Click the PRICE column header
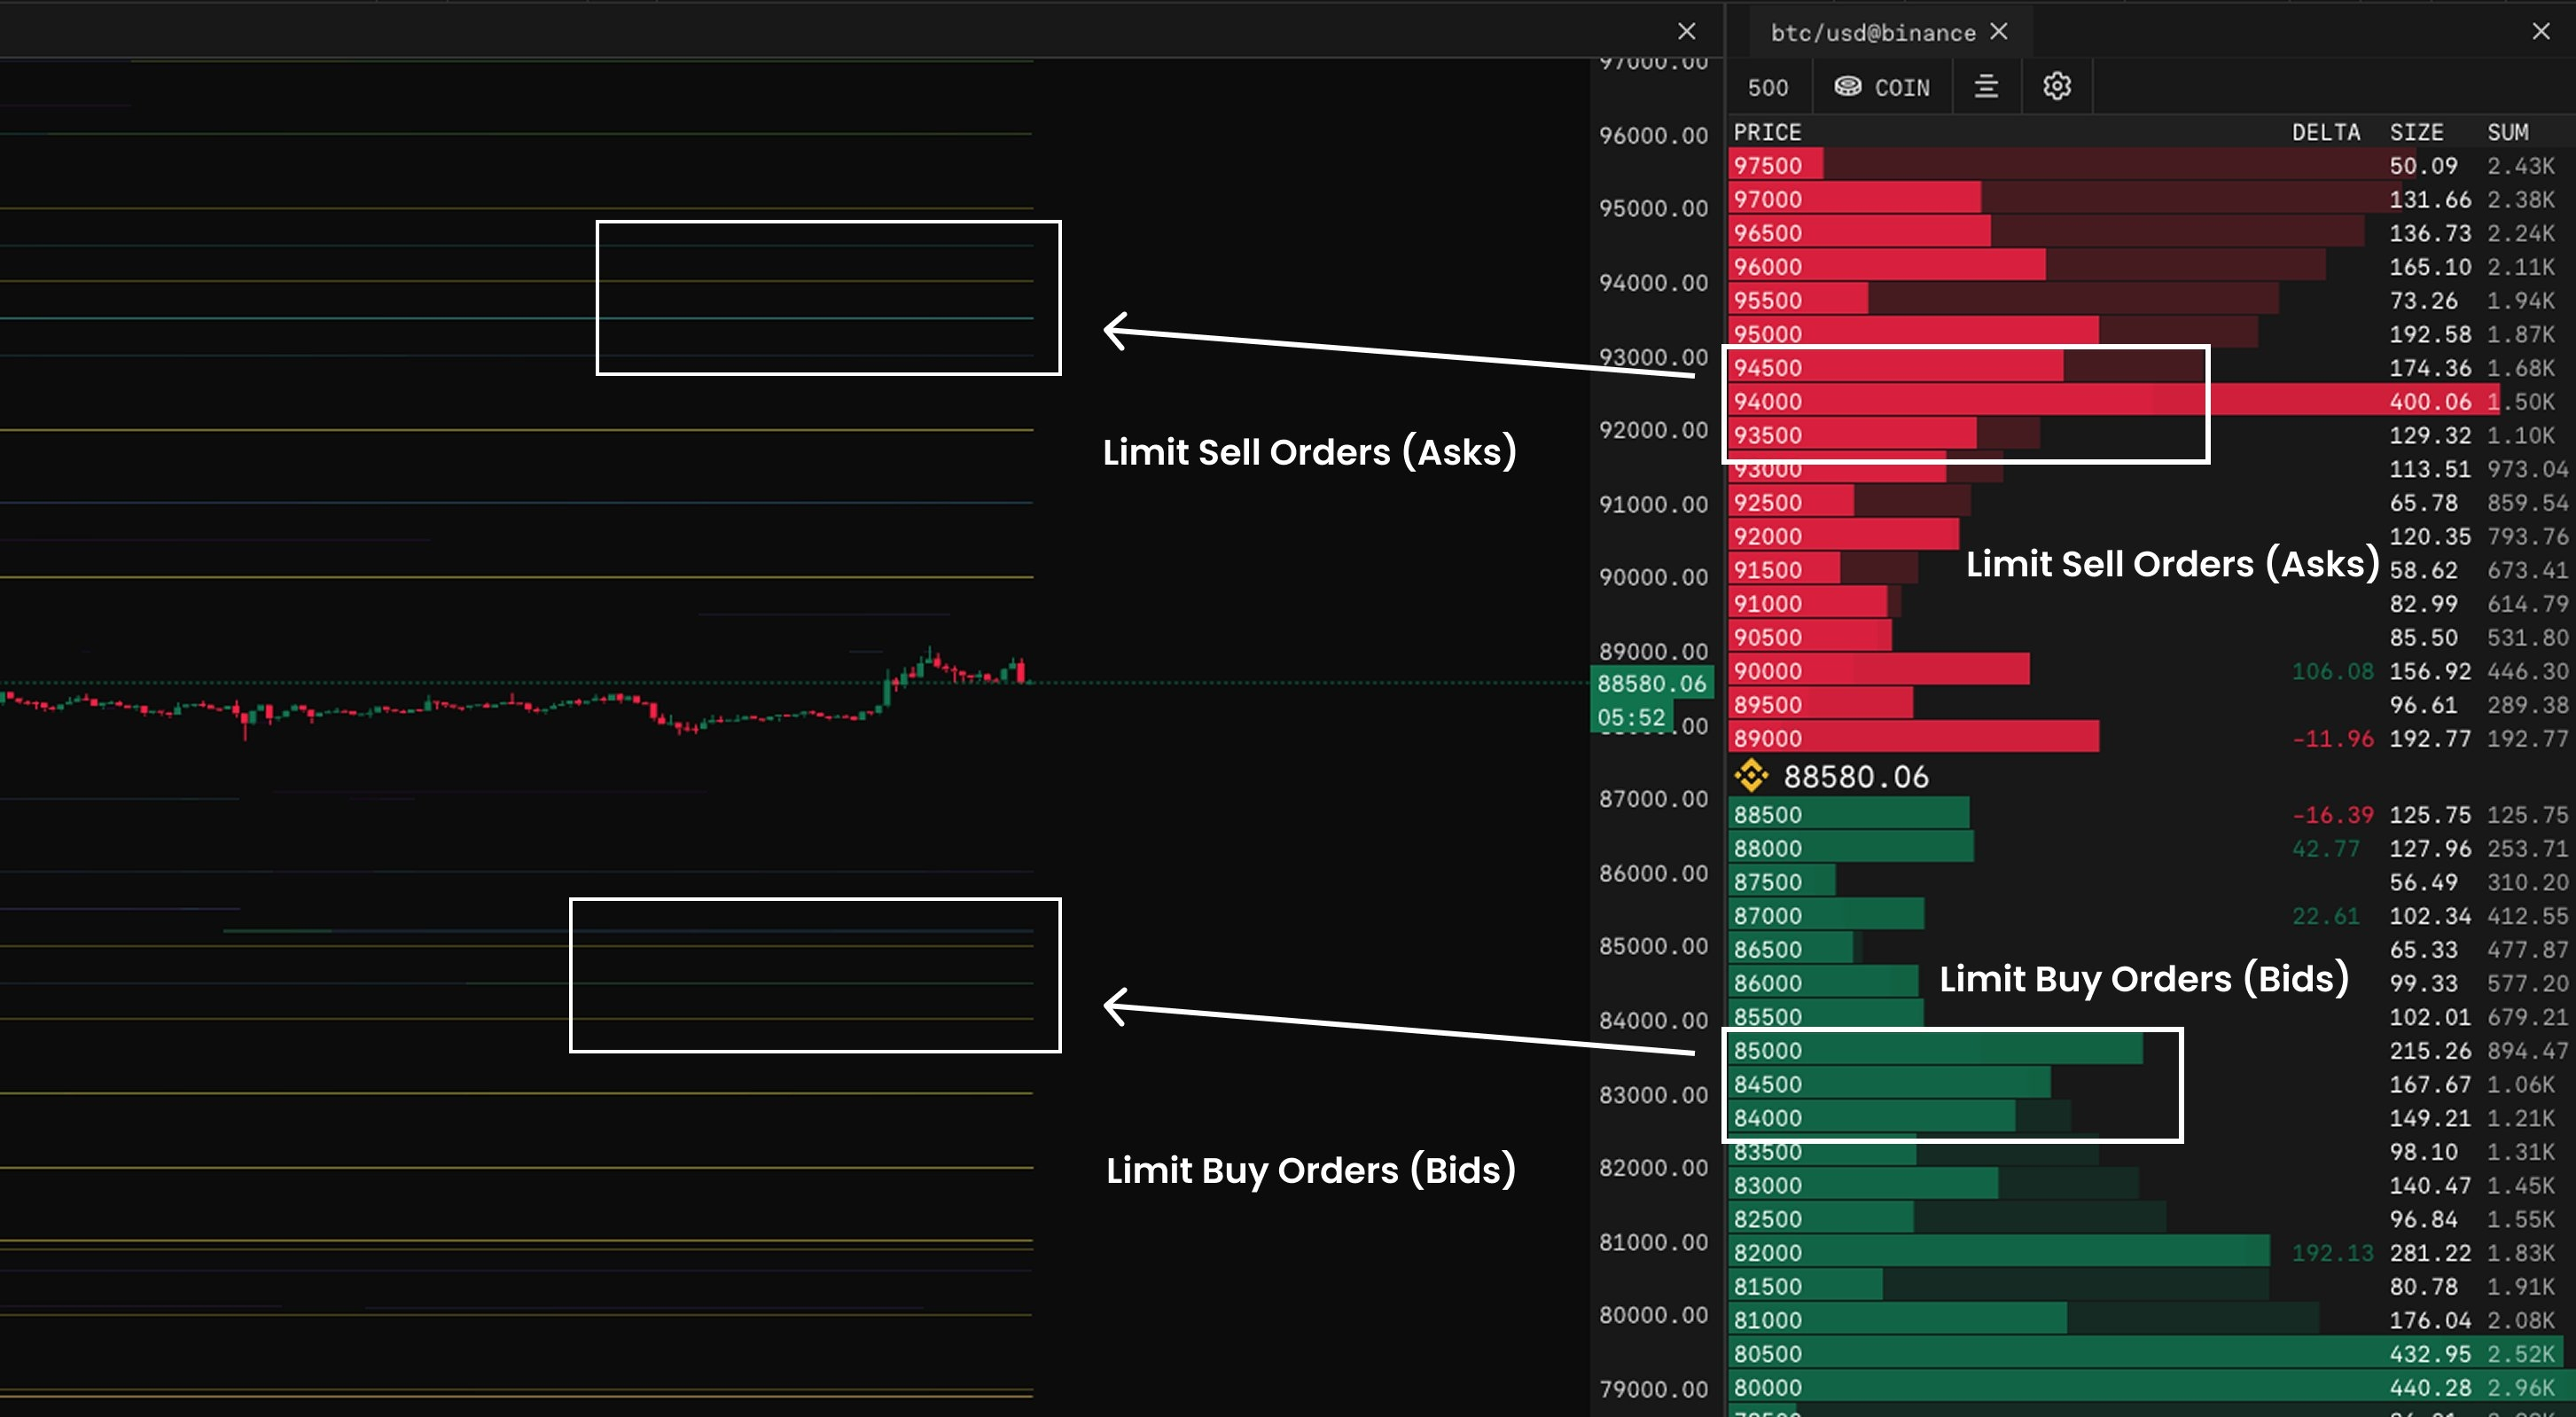 pyautogui.click(x=1767, y=132)
